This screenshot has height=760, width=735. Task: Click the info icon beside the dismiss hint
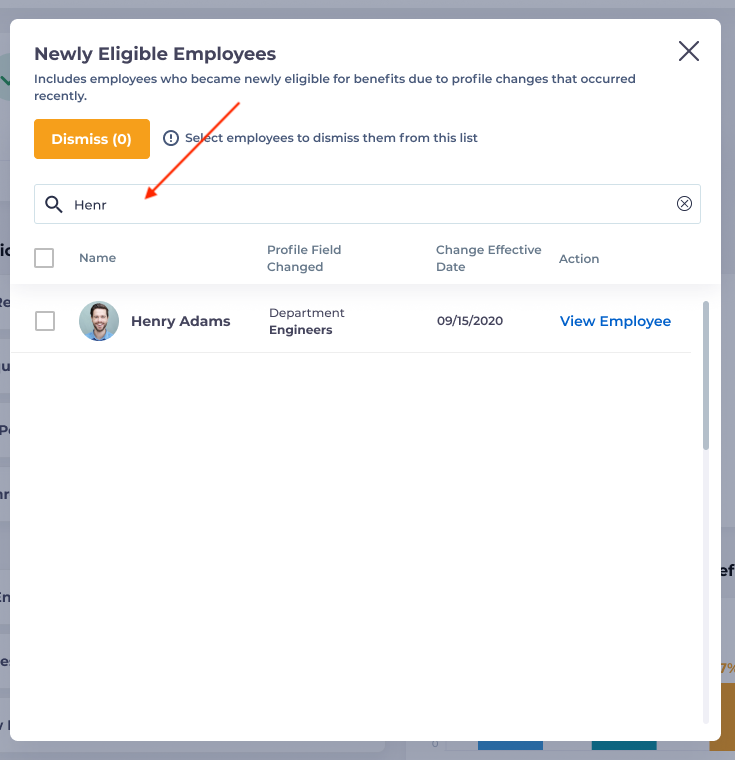click(171, 138)
